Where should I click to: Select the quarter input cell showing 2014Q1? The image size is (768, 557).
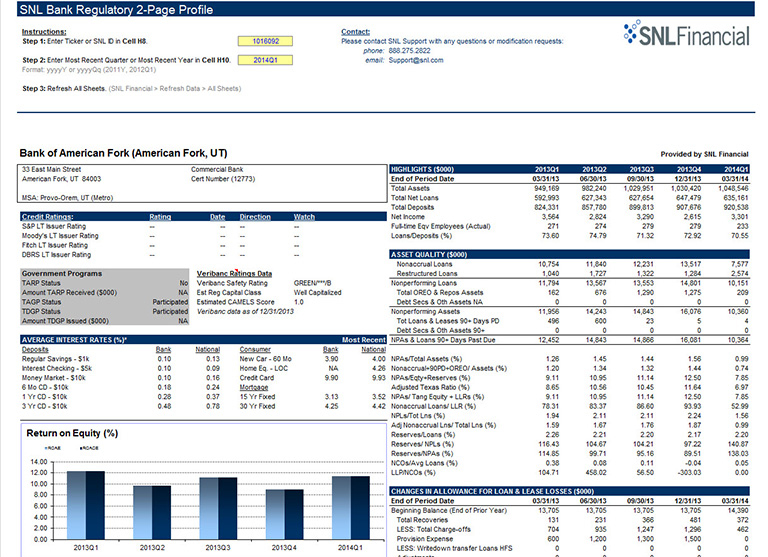click(x=265, y=60)
